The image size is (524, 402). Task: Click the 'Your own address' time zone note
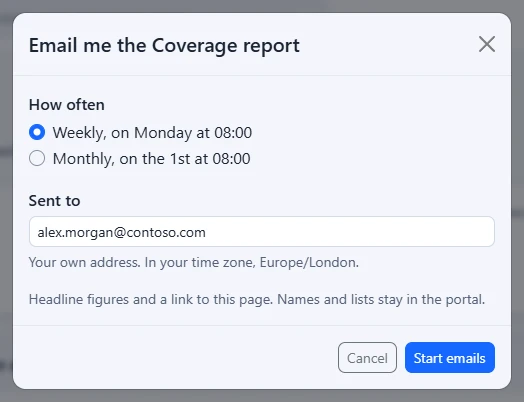click(x=194, y=263)
